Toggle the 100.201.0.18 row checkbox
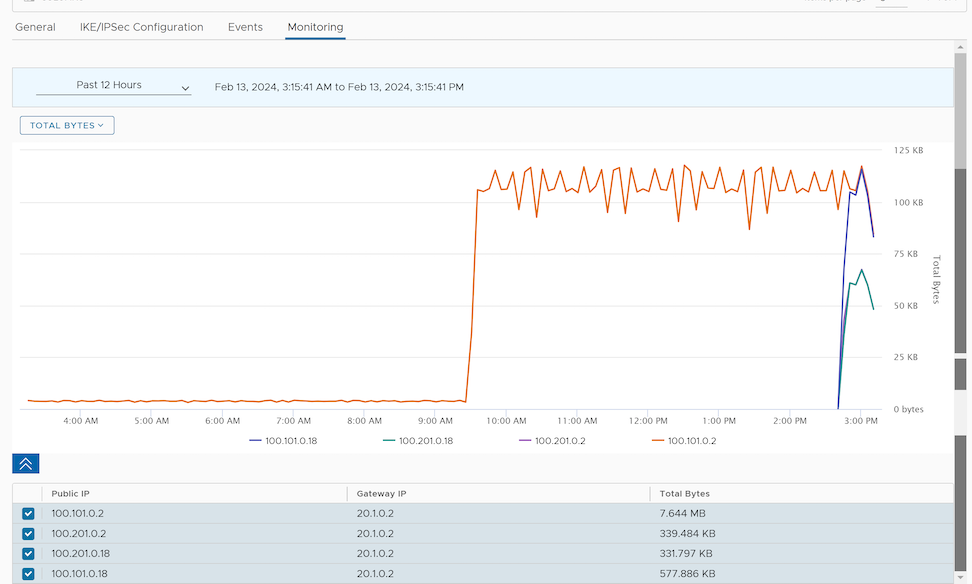The image size is (972, 584). (x=28, y=553)
